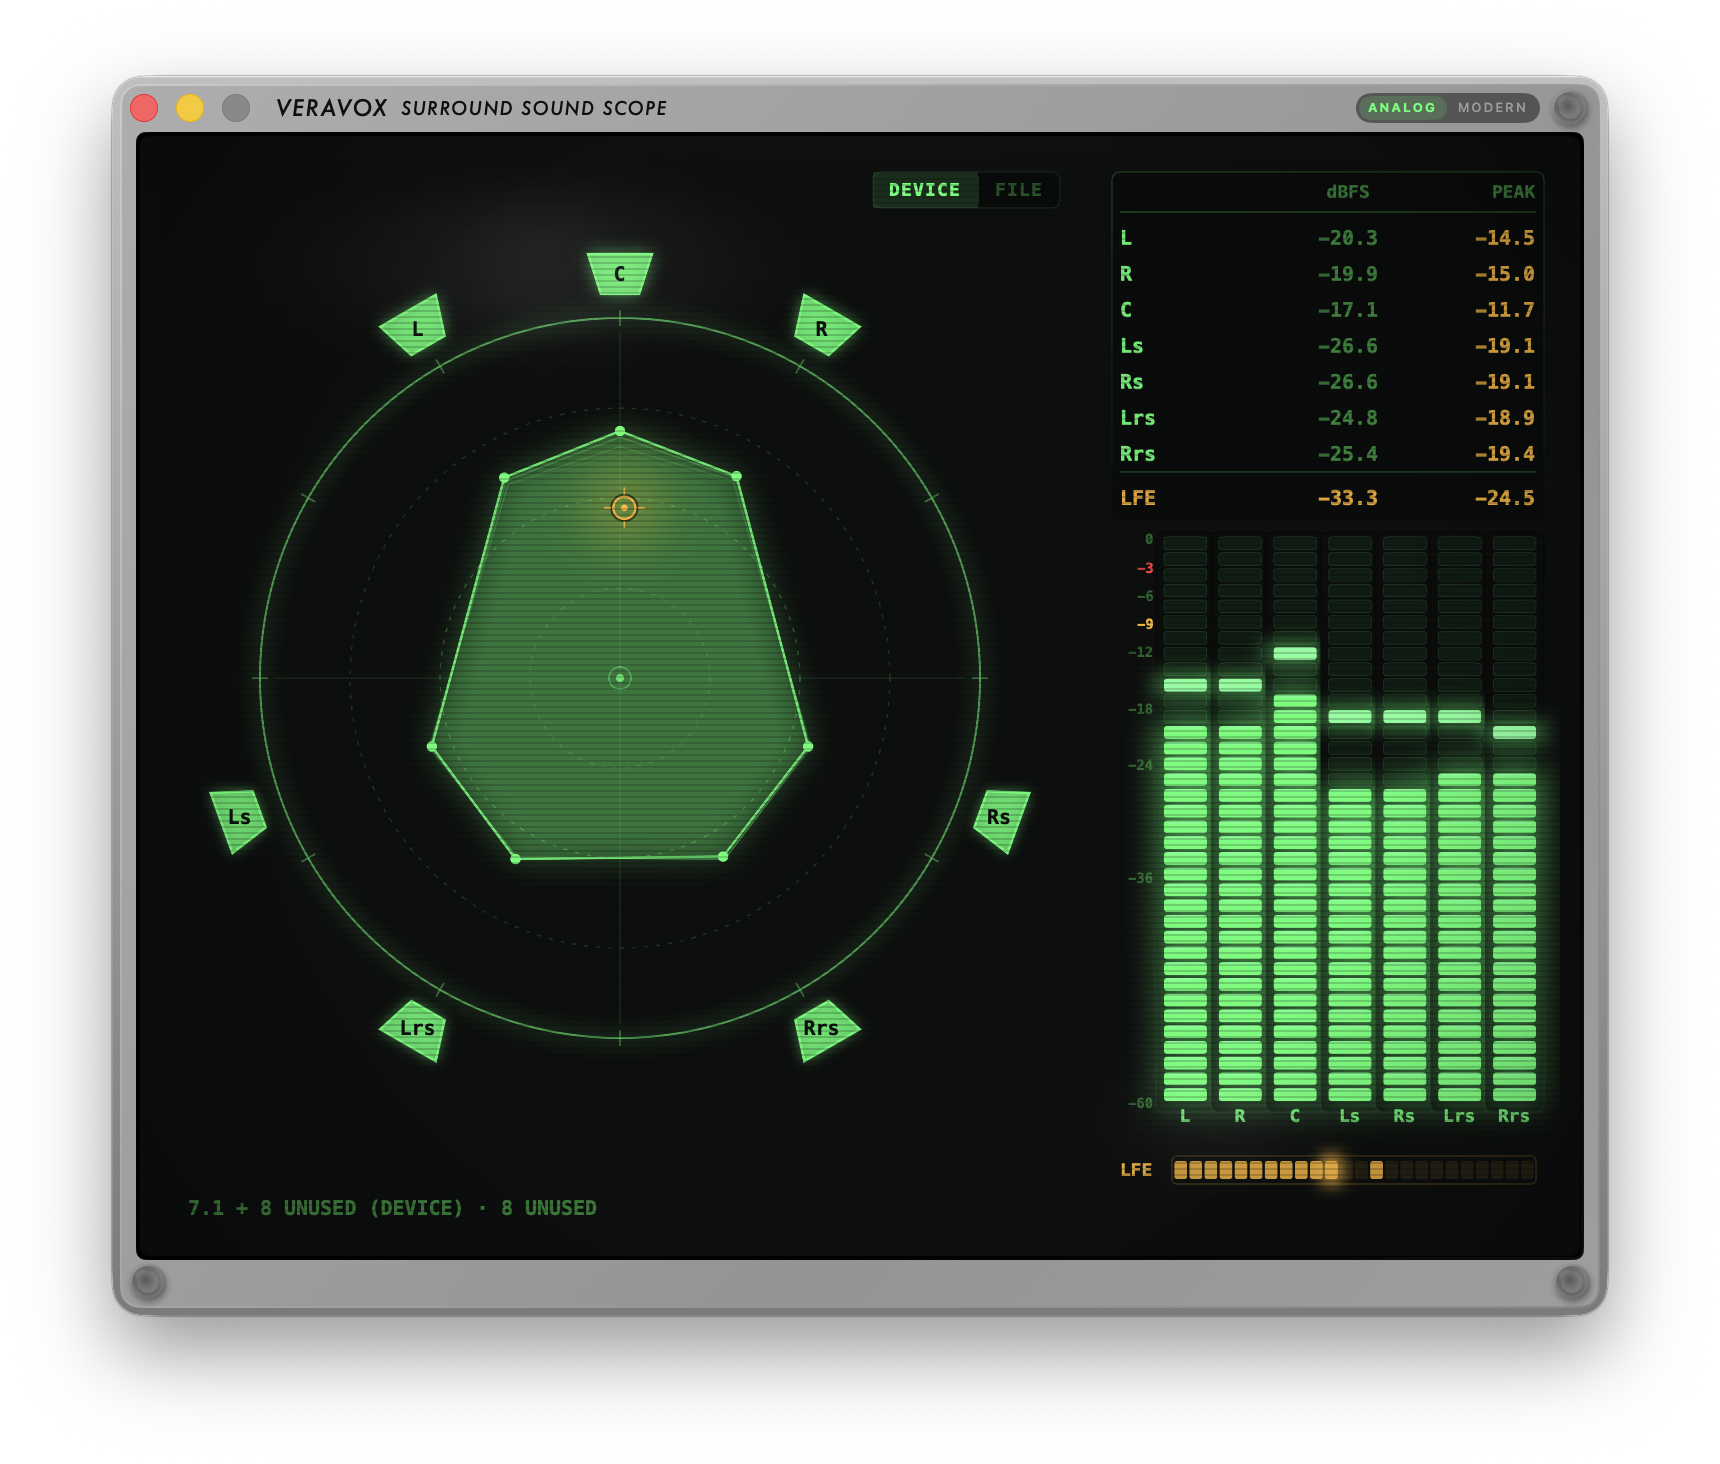Click the scope center point marker

[x=620, y=678]
